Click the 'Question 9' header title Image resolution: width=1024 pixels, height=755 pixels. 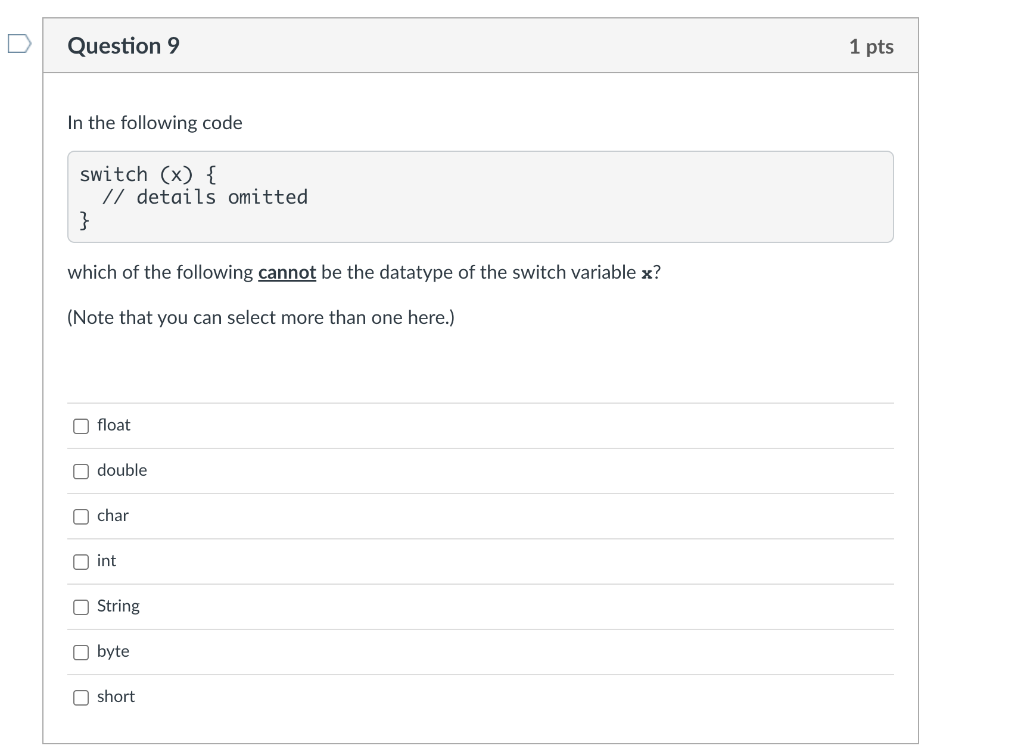pos(124,46)
